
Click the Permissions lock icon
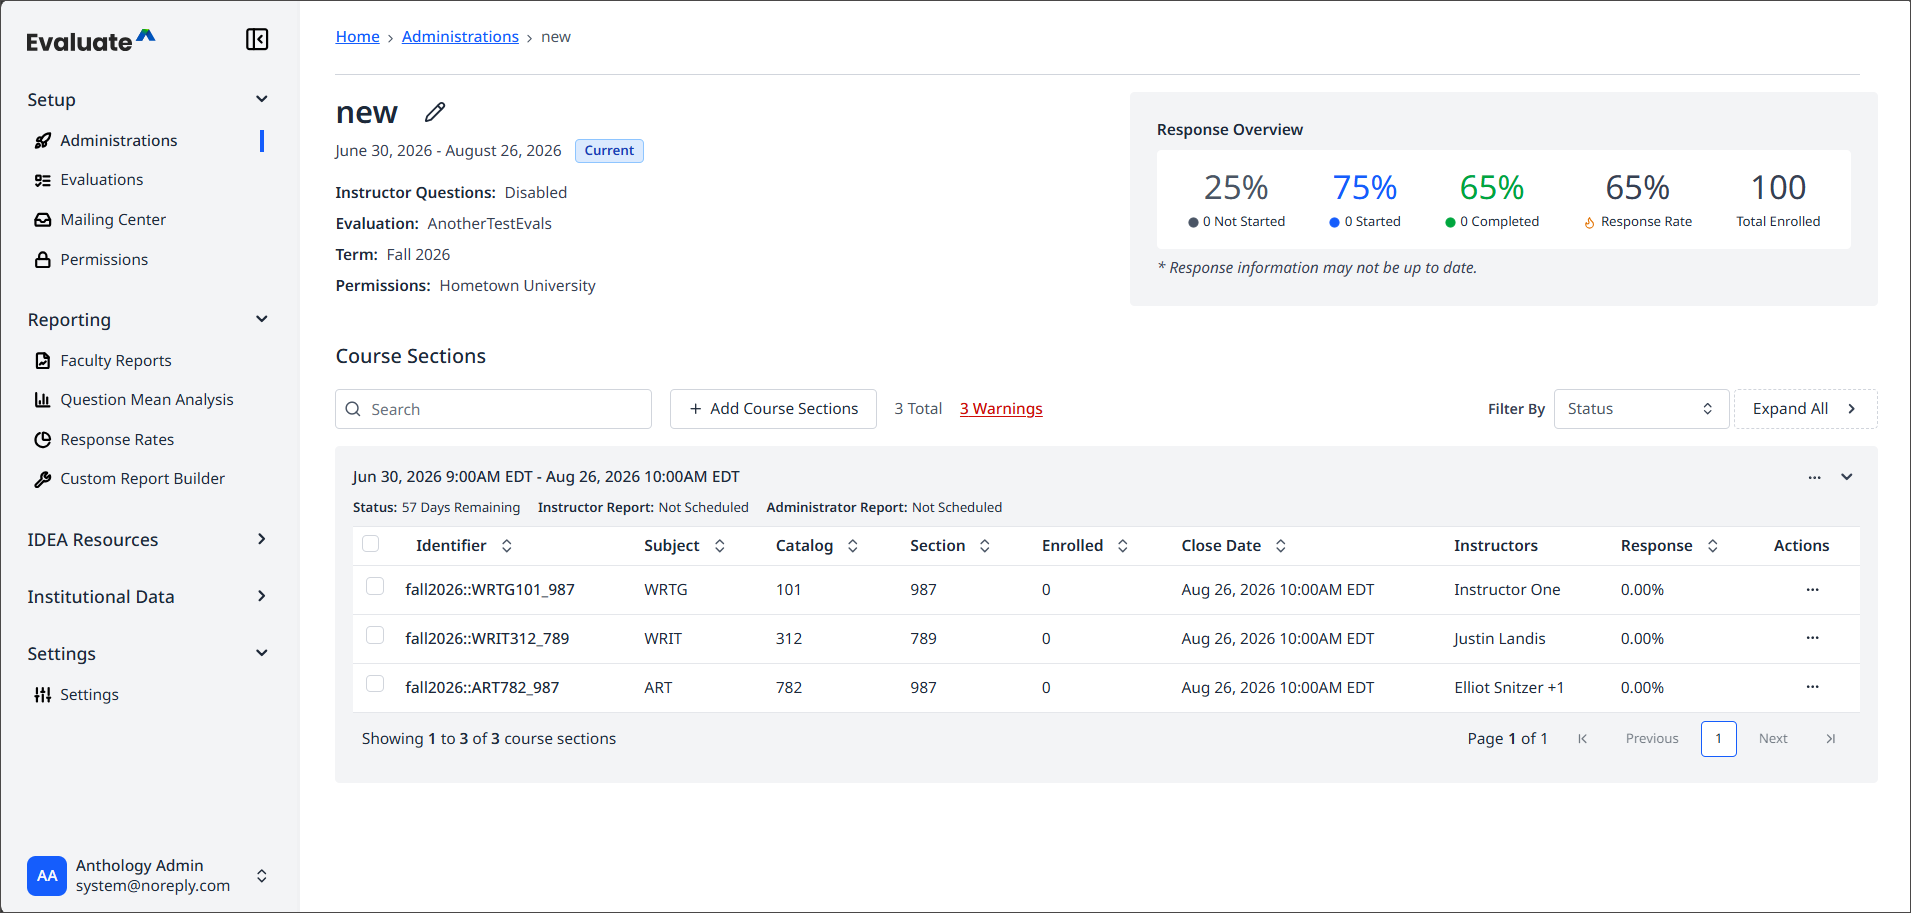43,260
